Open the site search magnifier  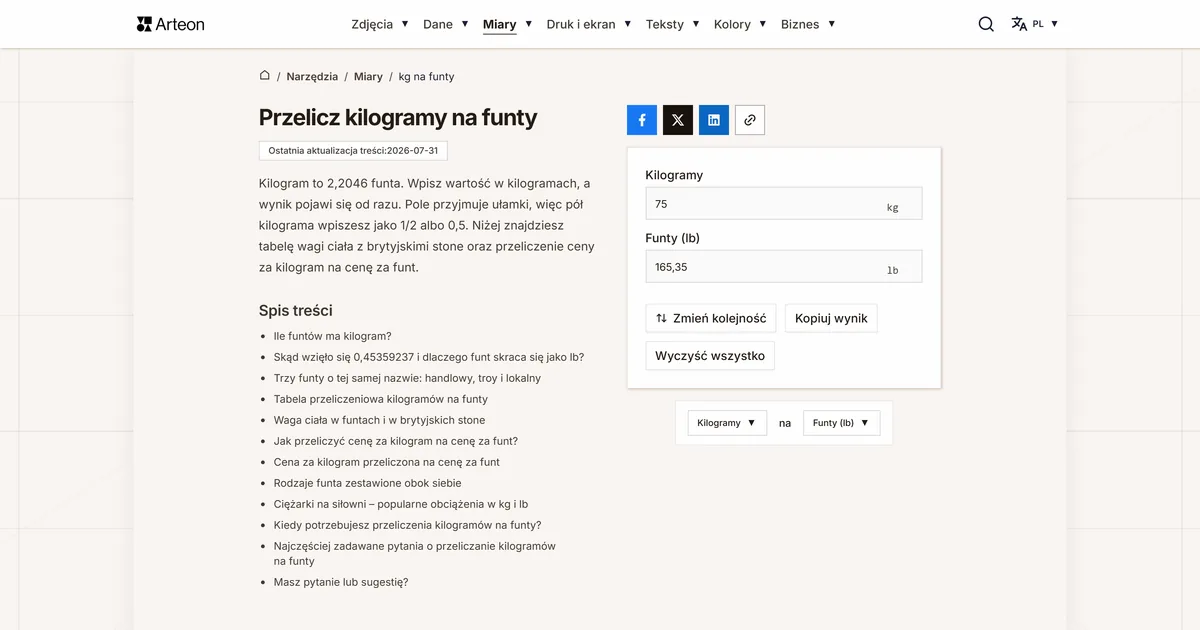tap(986, 24)
